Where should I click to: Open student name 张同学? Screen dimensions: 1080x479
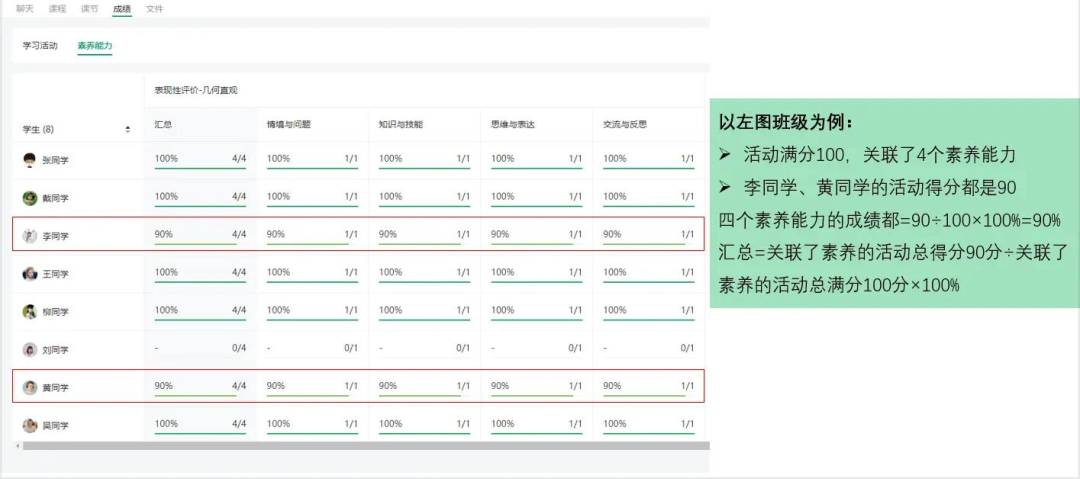[56, 160]
